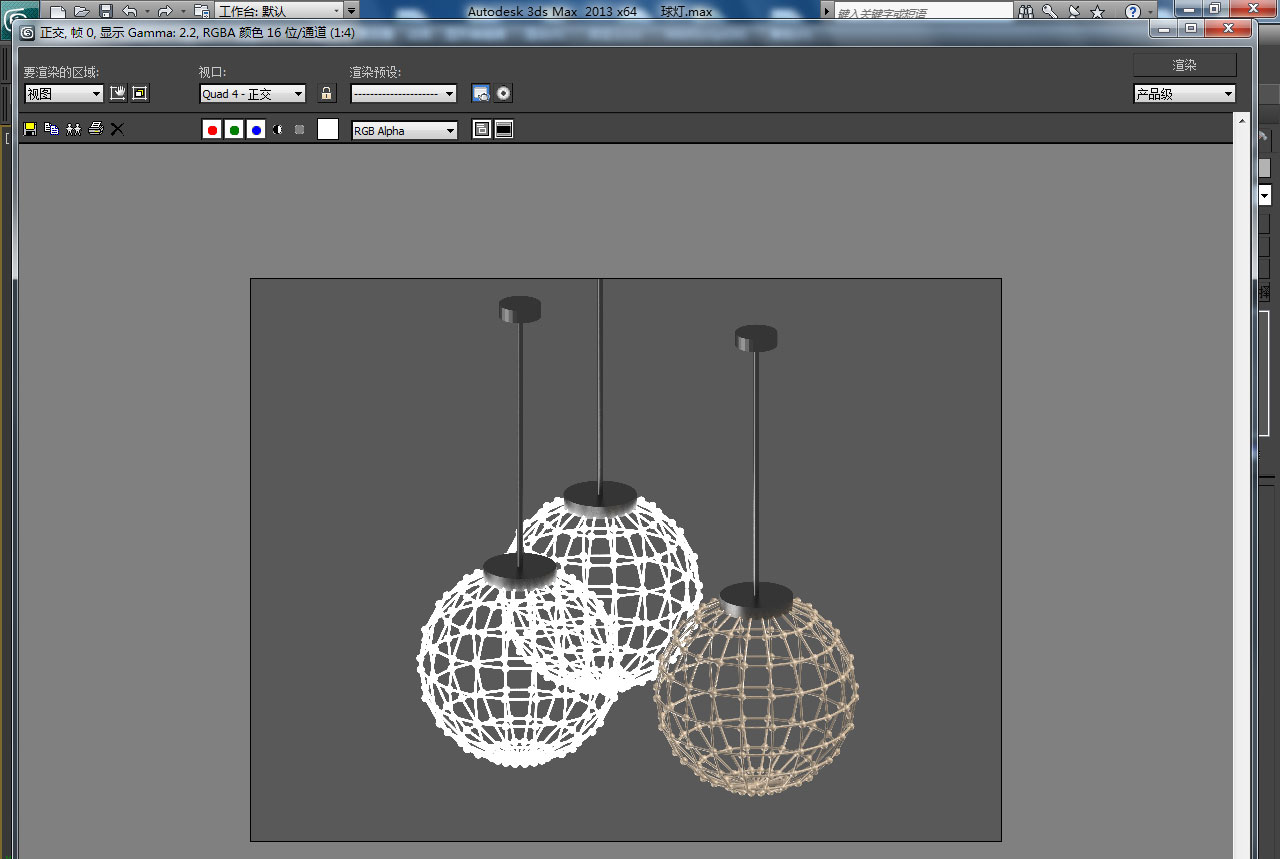Click the 渲染 render button
1280x859 pixels.
coord(1184,65)
